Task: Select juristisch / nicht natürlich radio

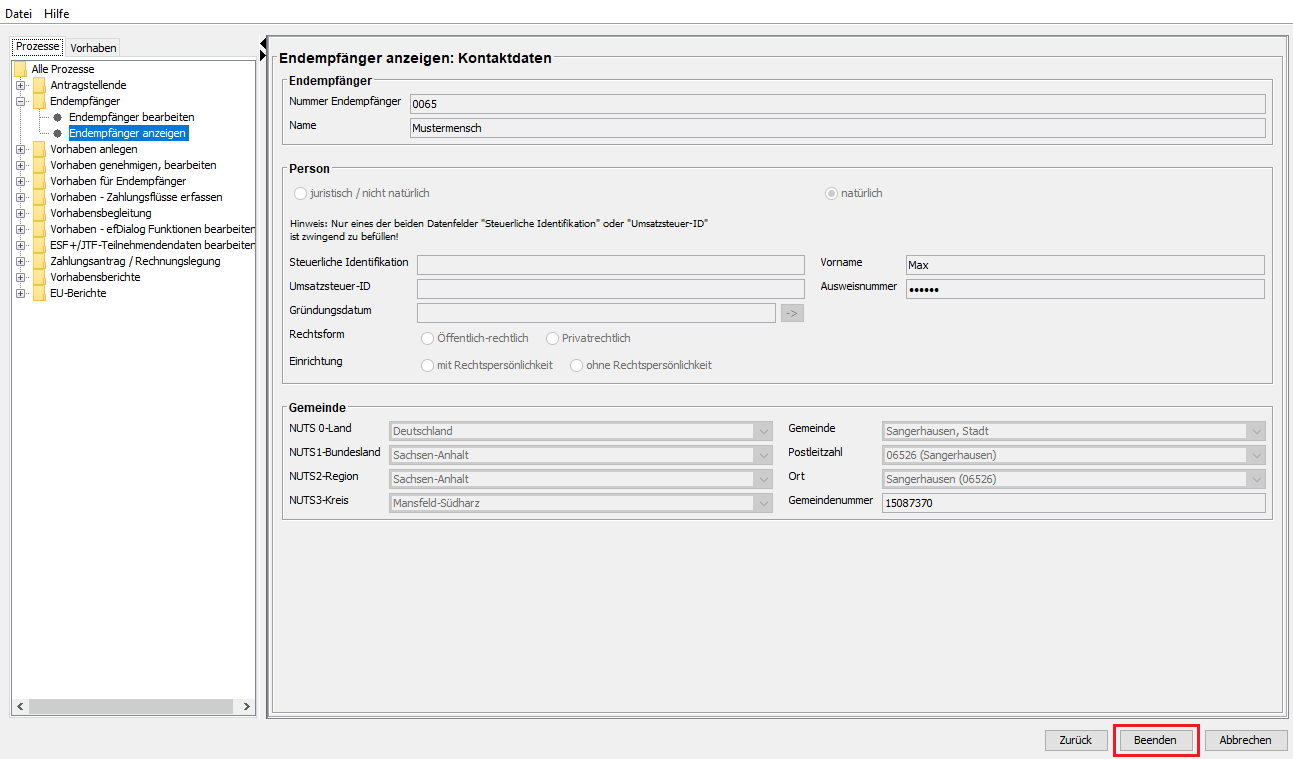Action: click(300, 193)
